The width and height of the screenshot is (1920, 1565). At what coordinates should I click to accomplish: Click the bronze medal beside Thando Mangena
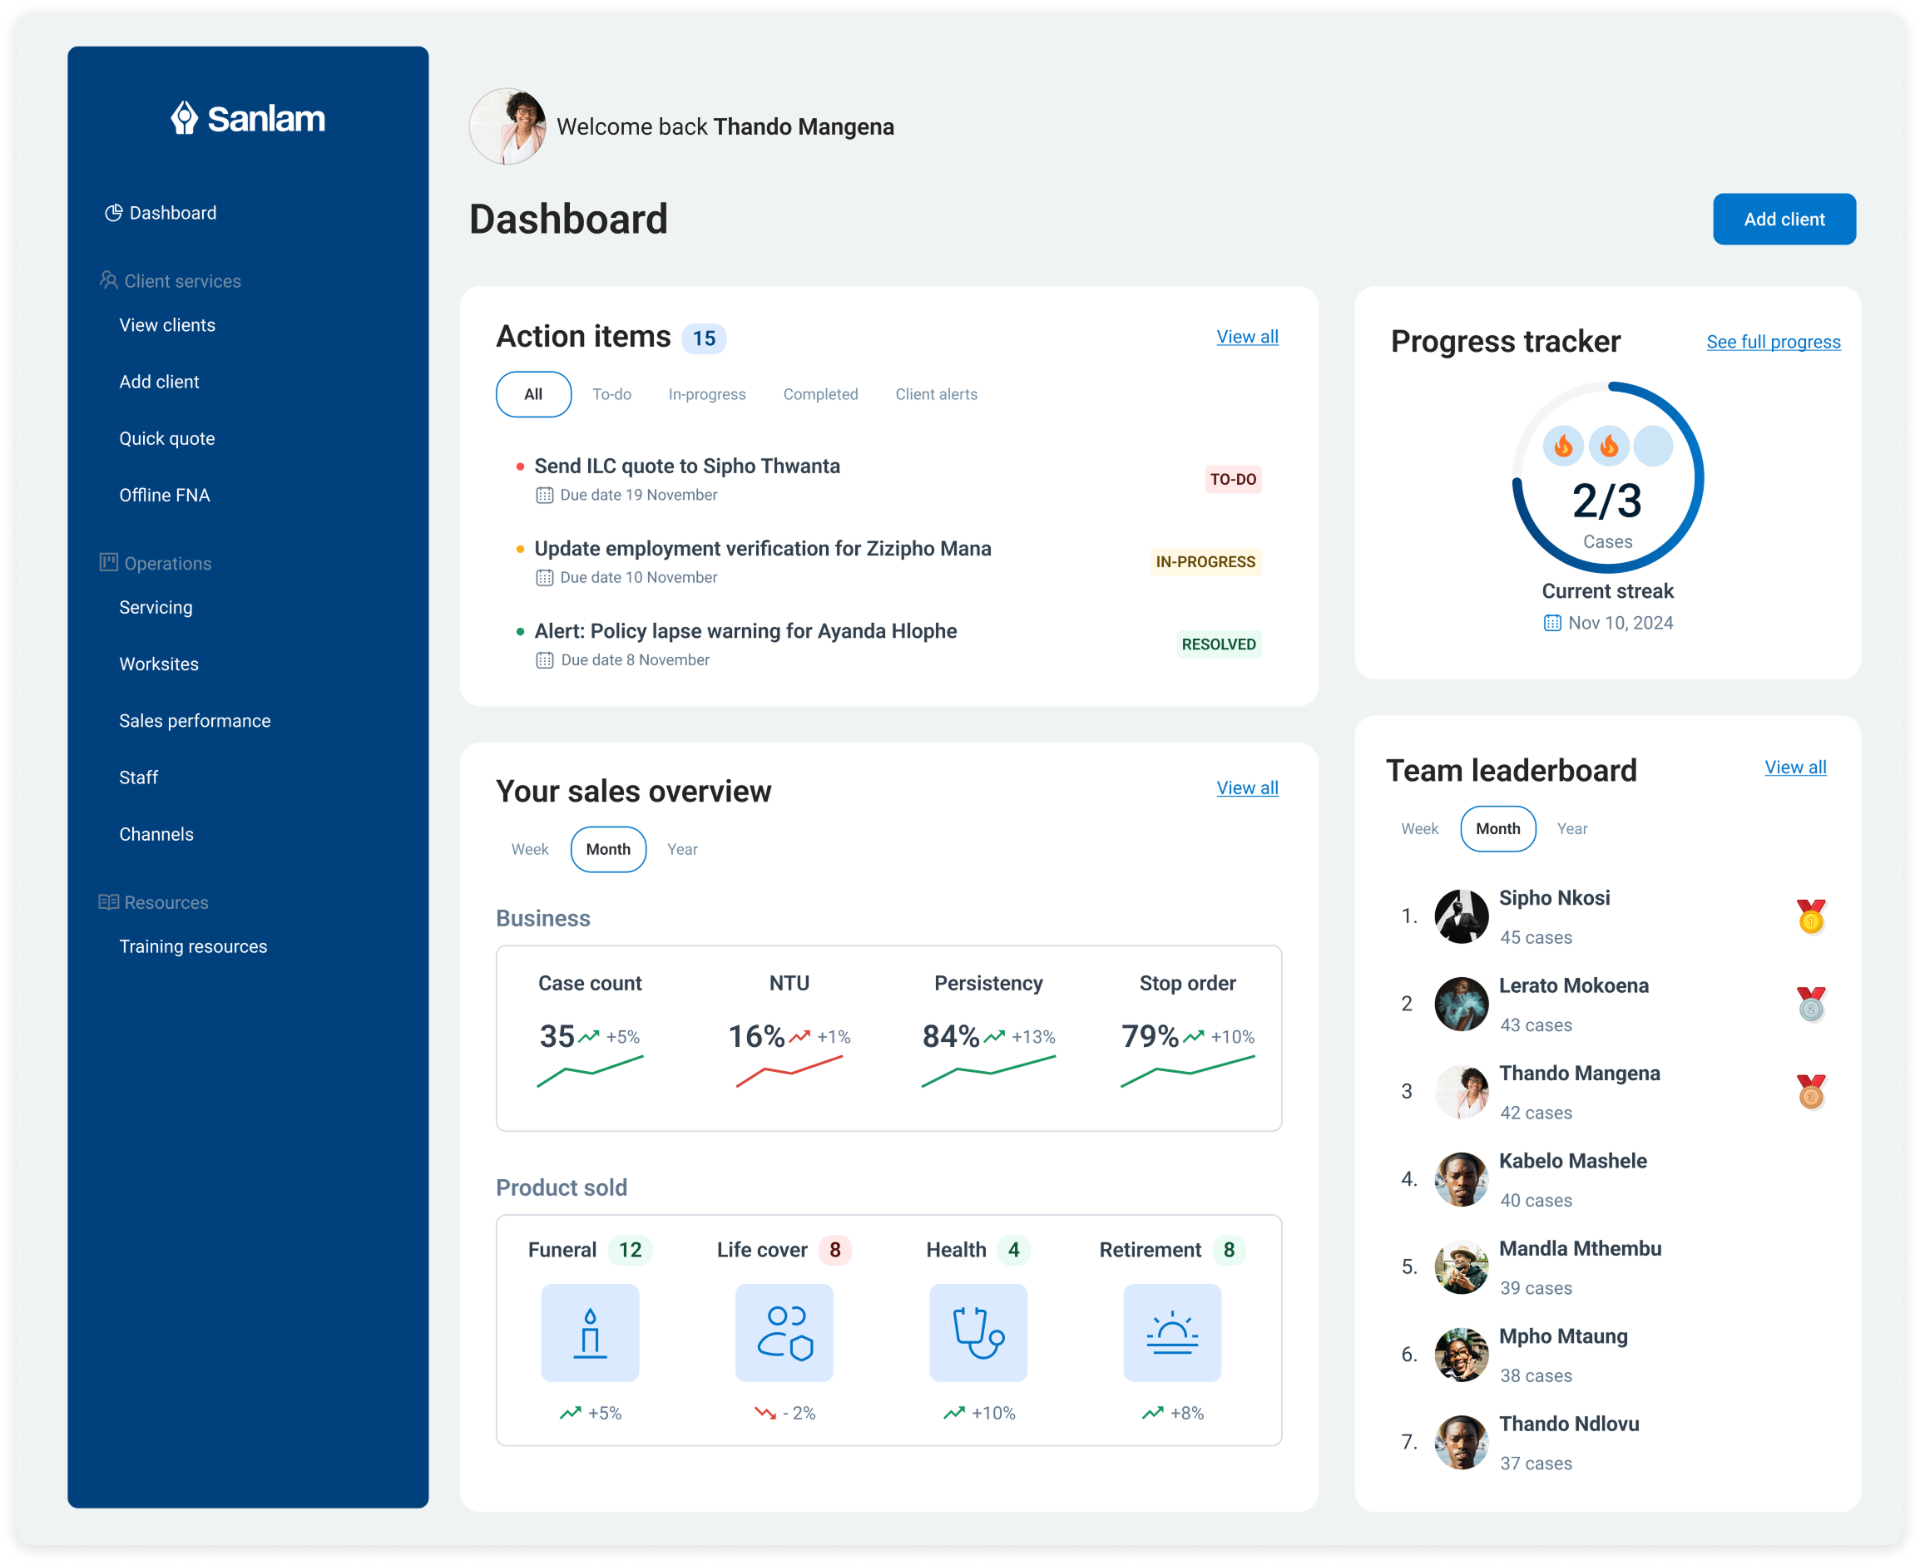pyautogui.click(x=1811, y=1091)
